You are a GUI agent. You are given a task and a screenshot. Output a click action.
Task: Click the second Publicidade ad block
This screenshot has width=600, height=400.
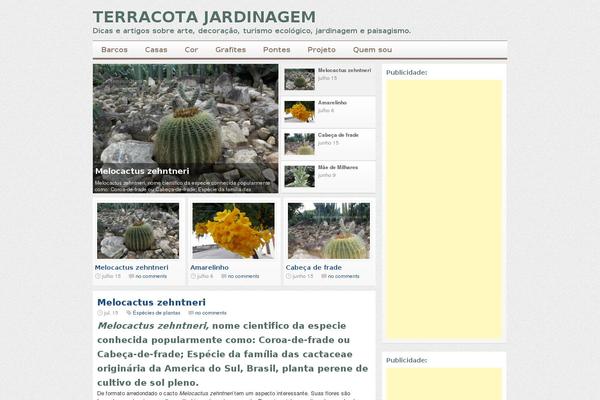pyautogui.click(x=444, y=384)
